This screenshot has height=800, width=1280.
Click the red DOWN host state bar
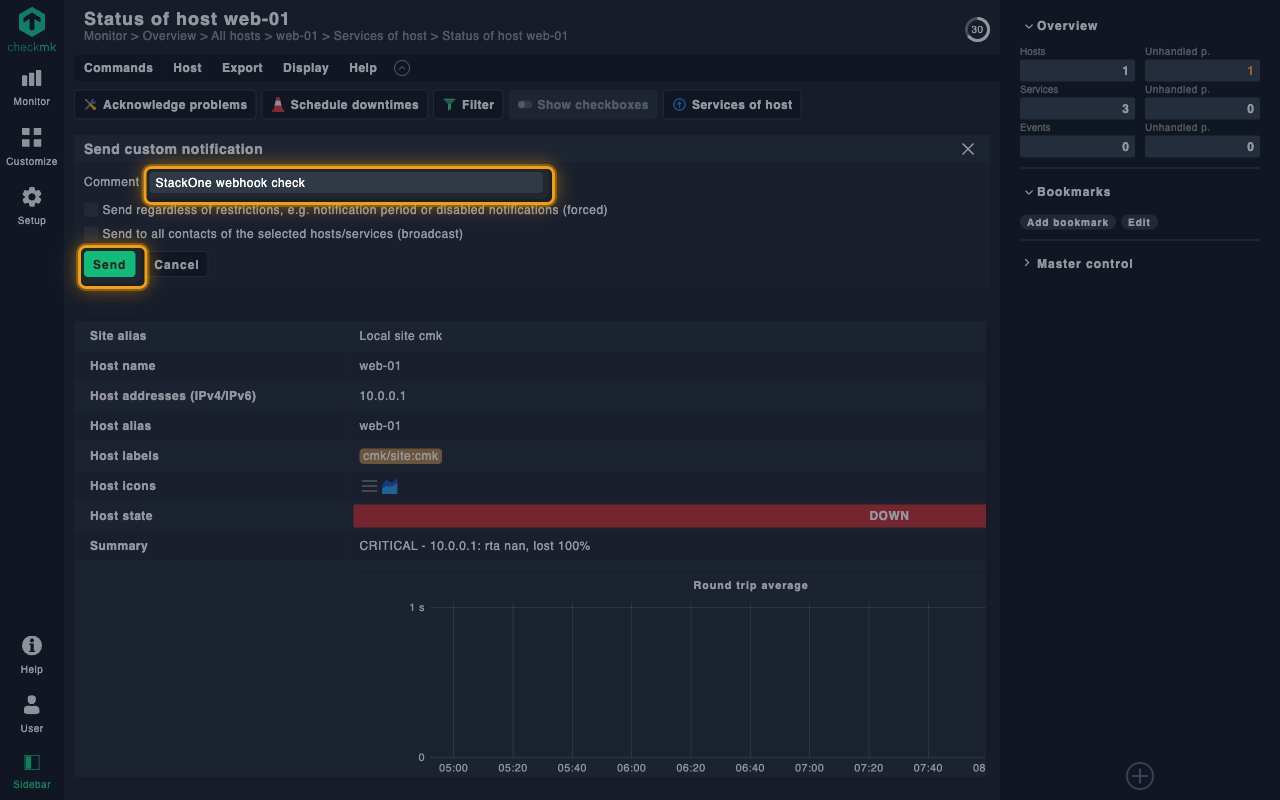point(669,516)
